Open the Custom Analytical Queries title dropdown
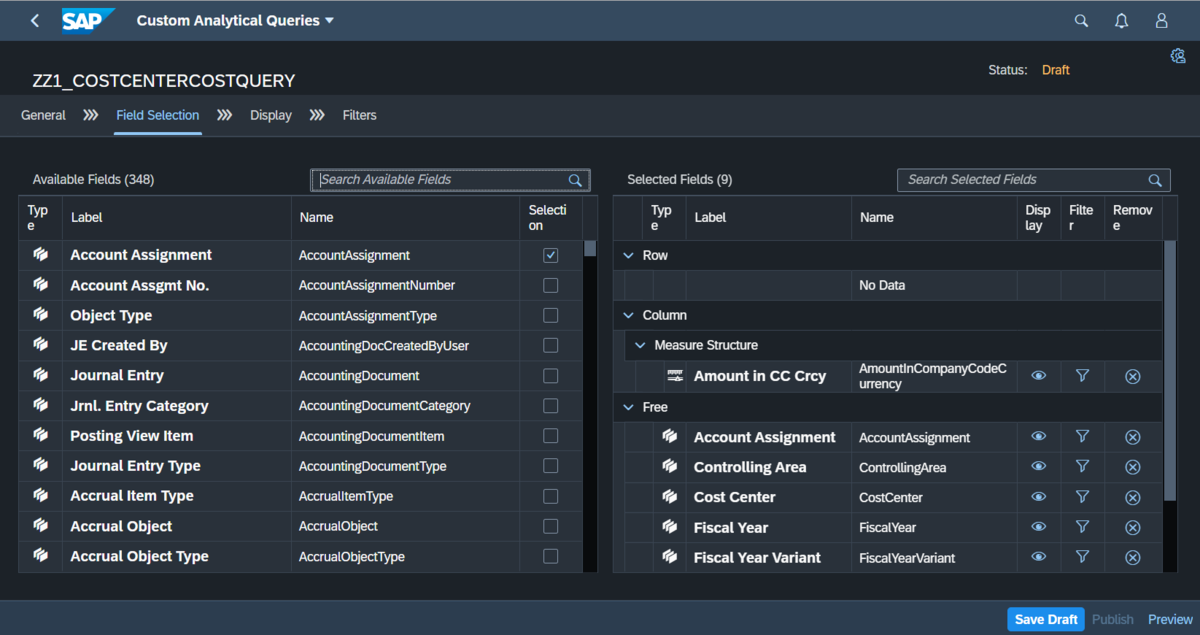The width and height of the screenshot is (1200, 635). pyautogui.click(x=330, y=20)
